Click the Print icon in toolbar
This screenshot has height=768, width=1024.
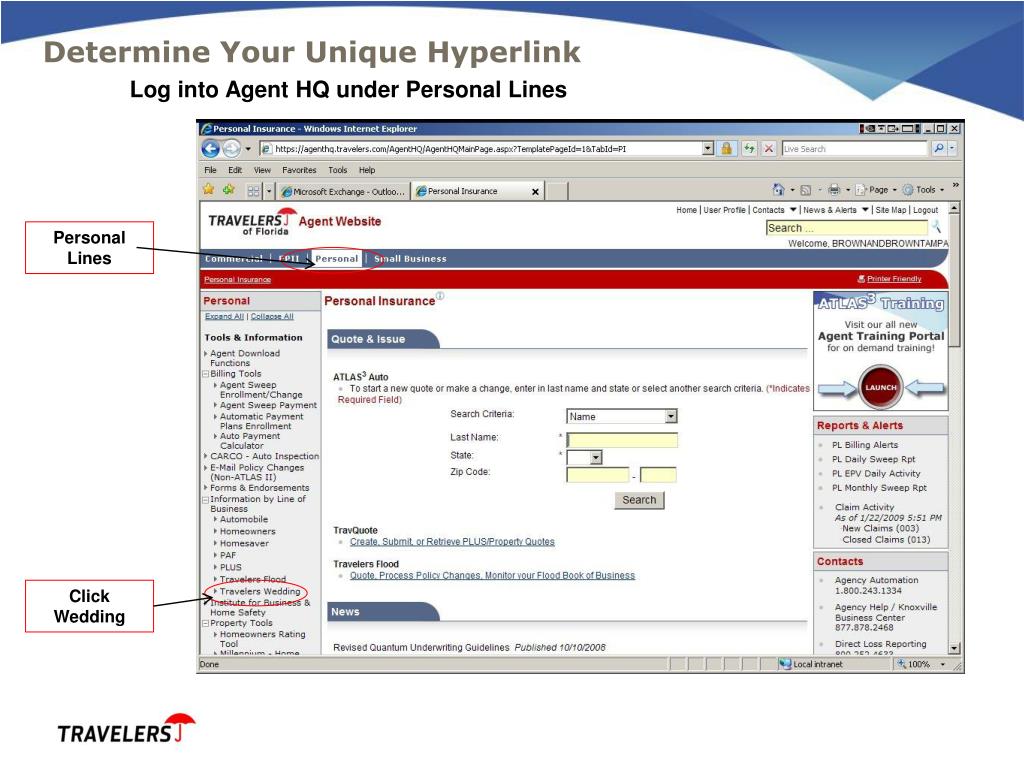(834, 190)
